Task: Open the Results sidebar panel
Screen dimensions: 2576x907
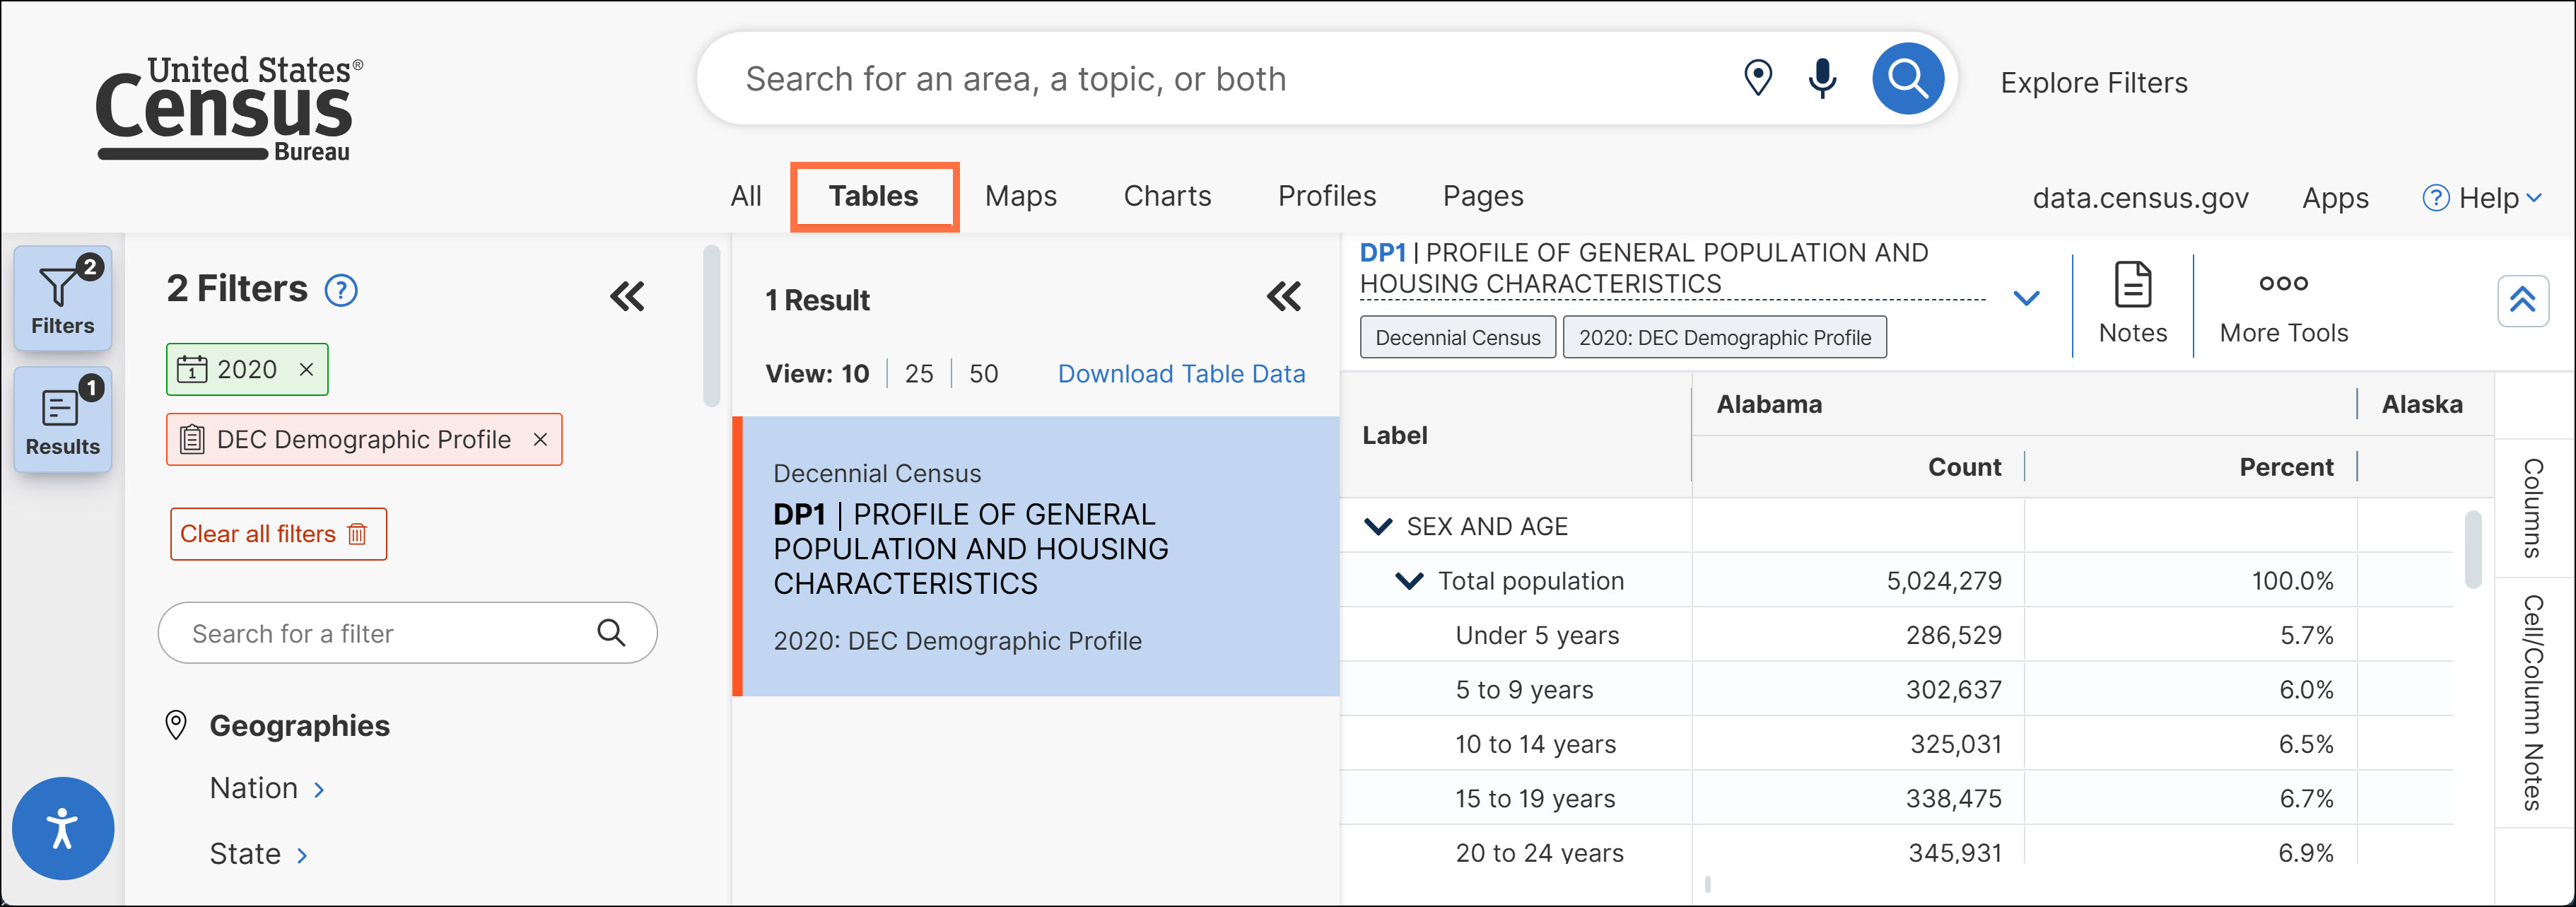Action: click(62, 419)
